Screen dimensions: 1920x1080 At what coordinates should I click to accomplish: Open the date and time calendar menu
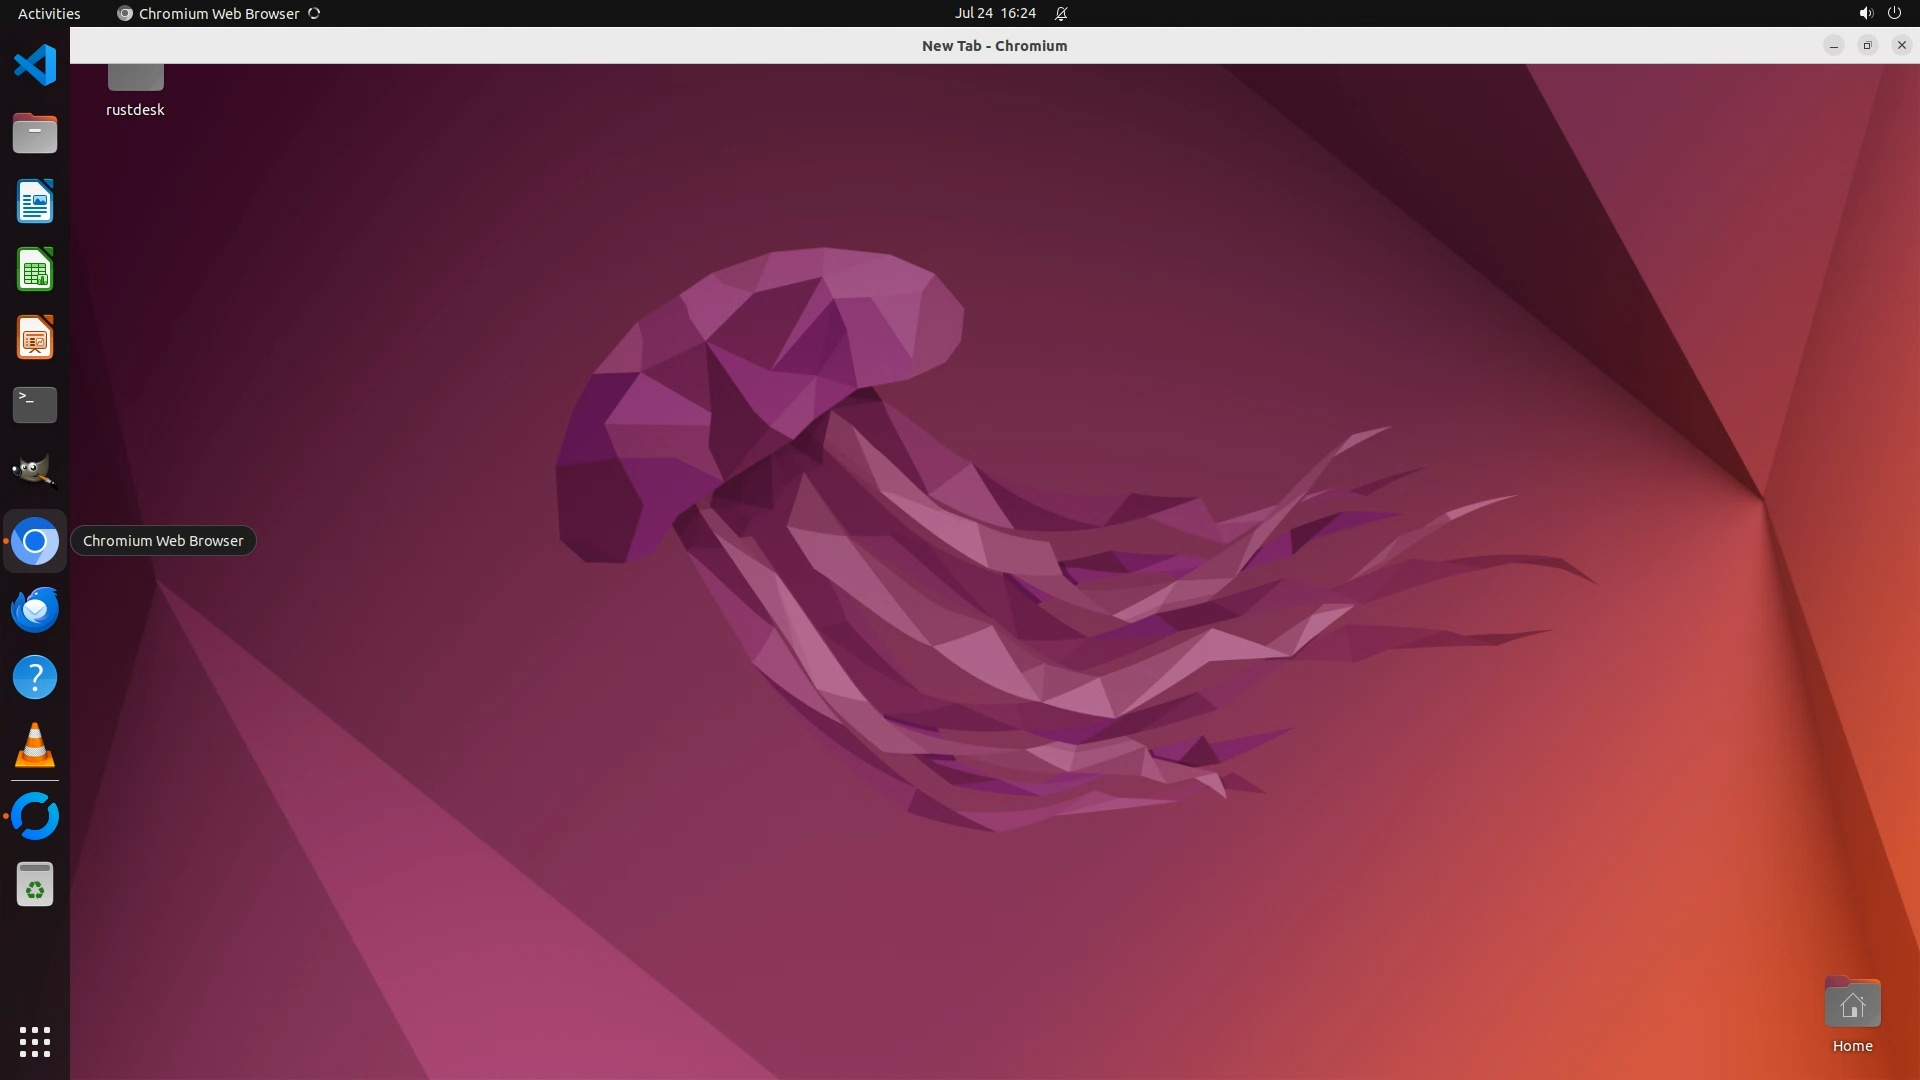tap(994, 13)
